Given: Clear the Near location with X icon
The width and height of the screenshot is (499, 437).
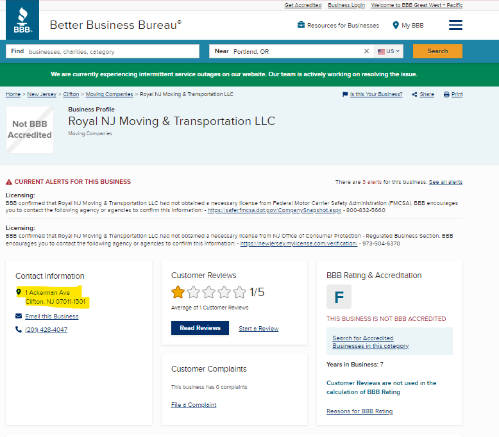Looking at the screenshot, I should [366, 51].
